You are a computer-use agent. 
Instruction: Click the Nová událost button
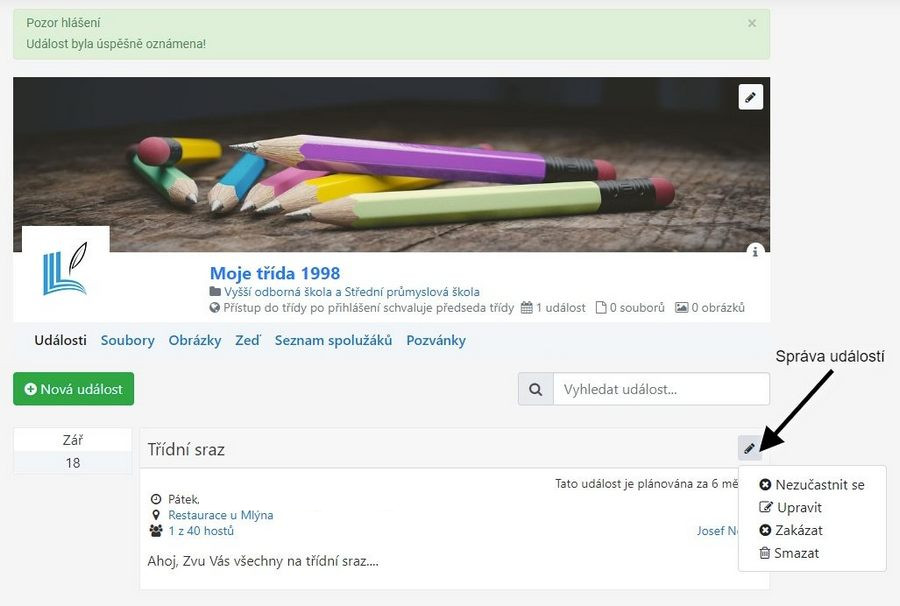pyautogui.click(x=73, y=389)
